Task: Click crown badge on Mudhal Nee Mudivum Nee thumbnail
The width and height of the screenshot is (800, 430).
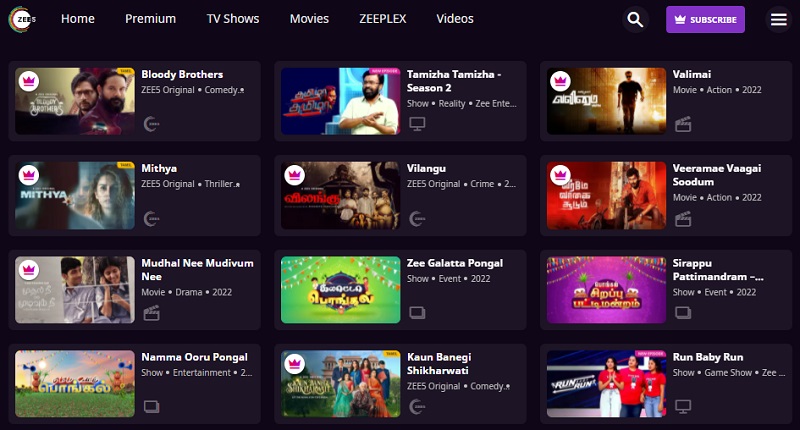Action: pyautogui.click(x=29, y=270)
